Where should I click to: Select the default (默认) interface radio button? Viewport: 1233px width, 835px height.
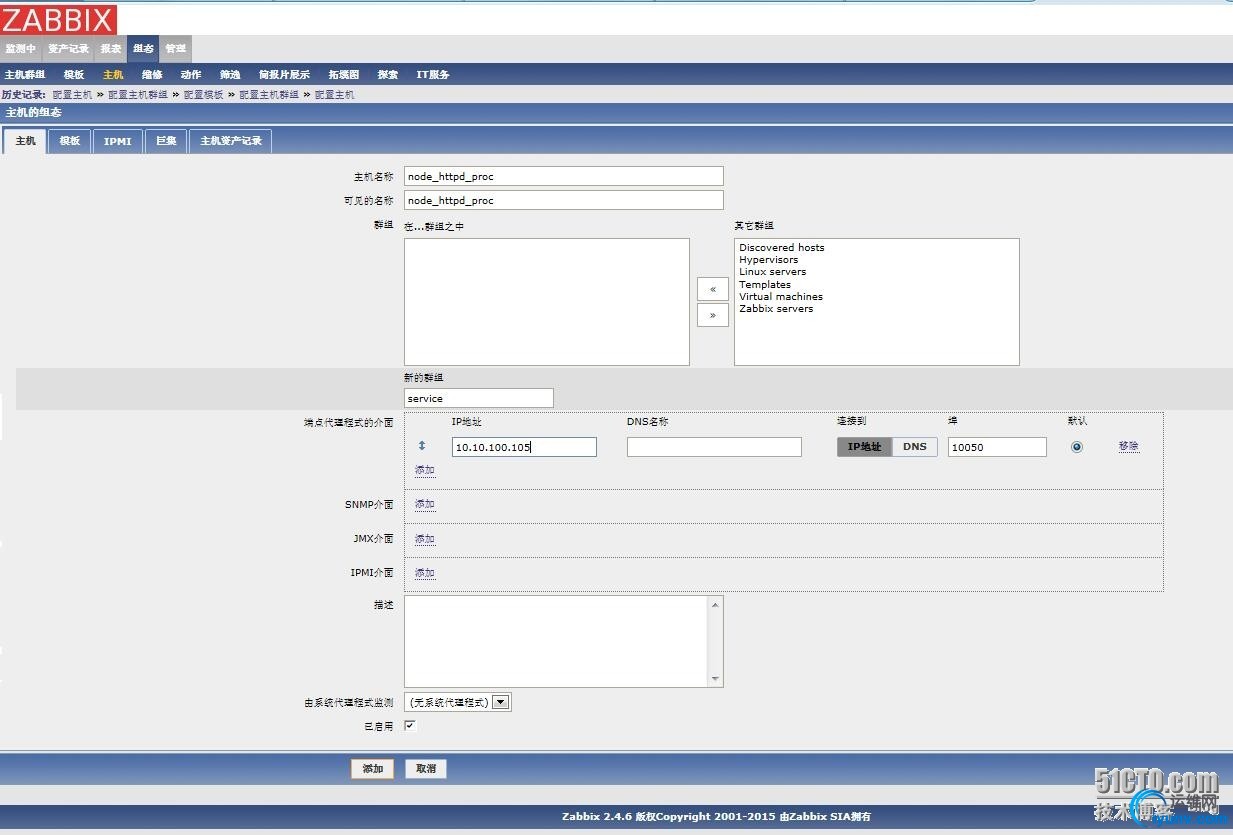click(1077, 447)
